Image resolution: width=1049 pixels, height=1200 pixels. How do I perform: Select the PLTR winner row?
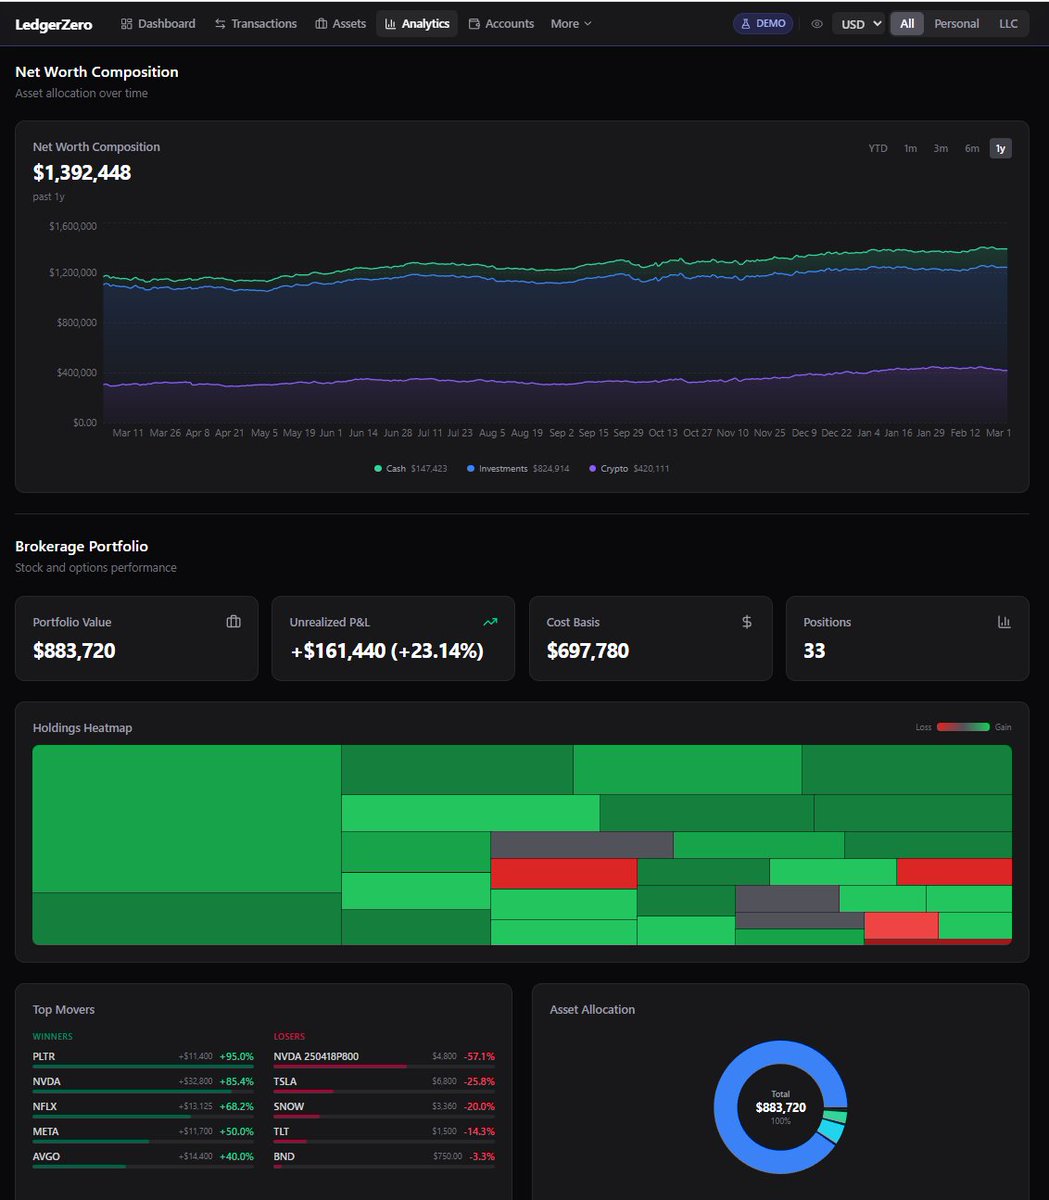click(143, 1059)
